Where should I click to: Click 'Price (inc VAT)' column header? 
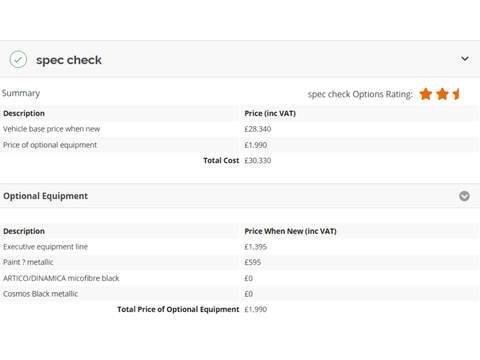(270, 113)
